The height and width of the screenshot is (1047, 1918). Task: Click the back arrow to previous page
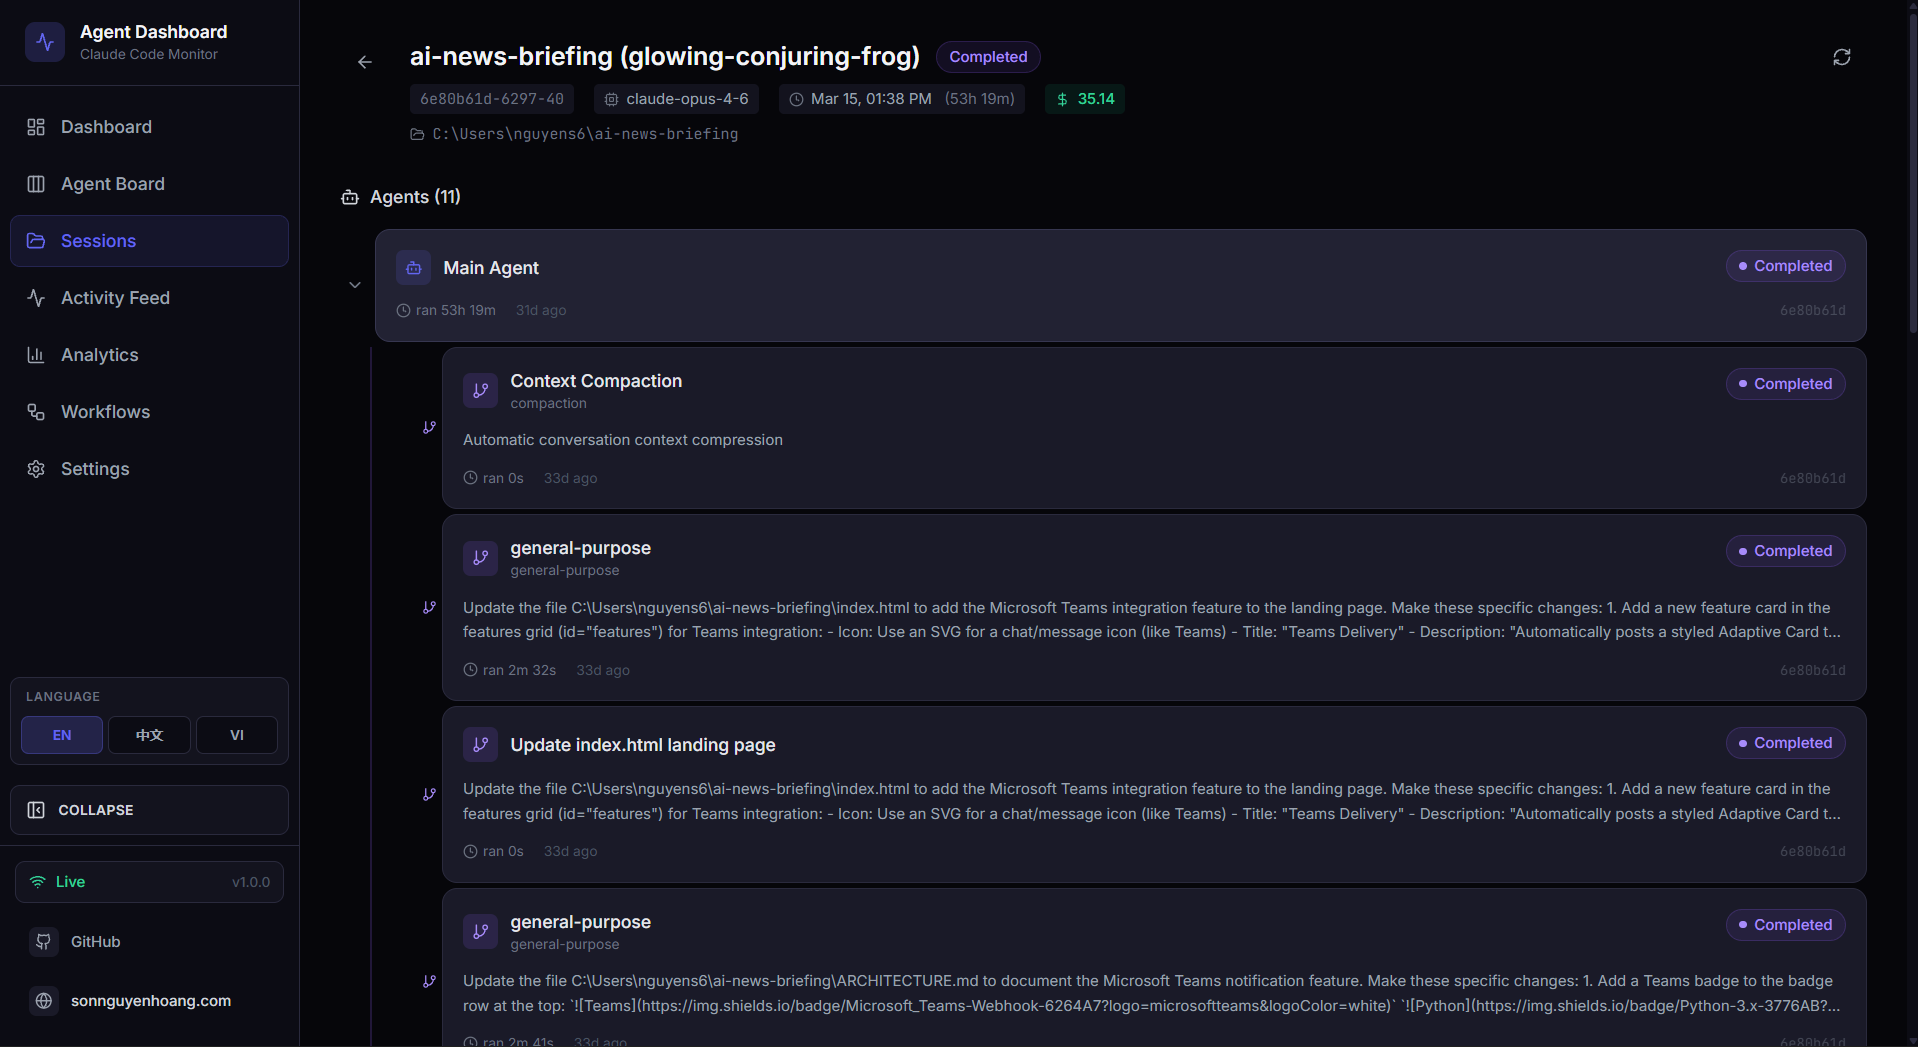(364, 62)
